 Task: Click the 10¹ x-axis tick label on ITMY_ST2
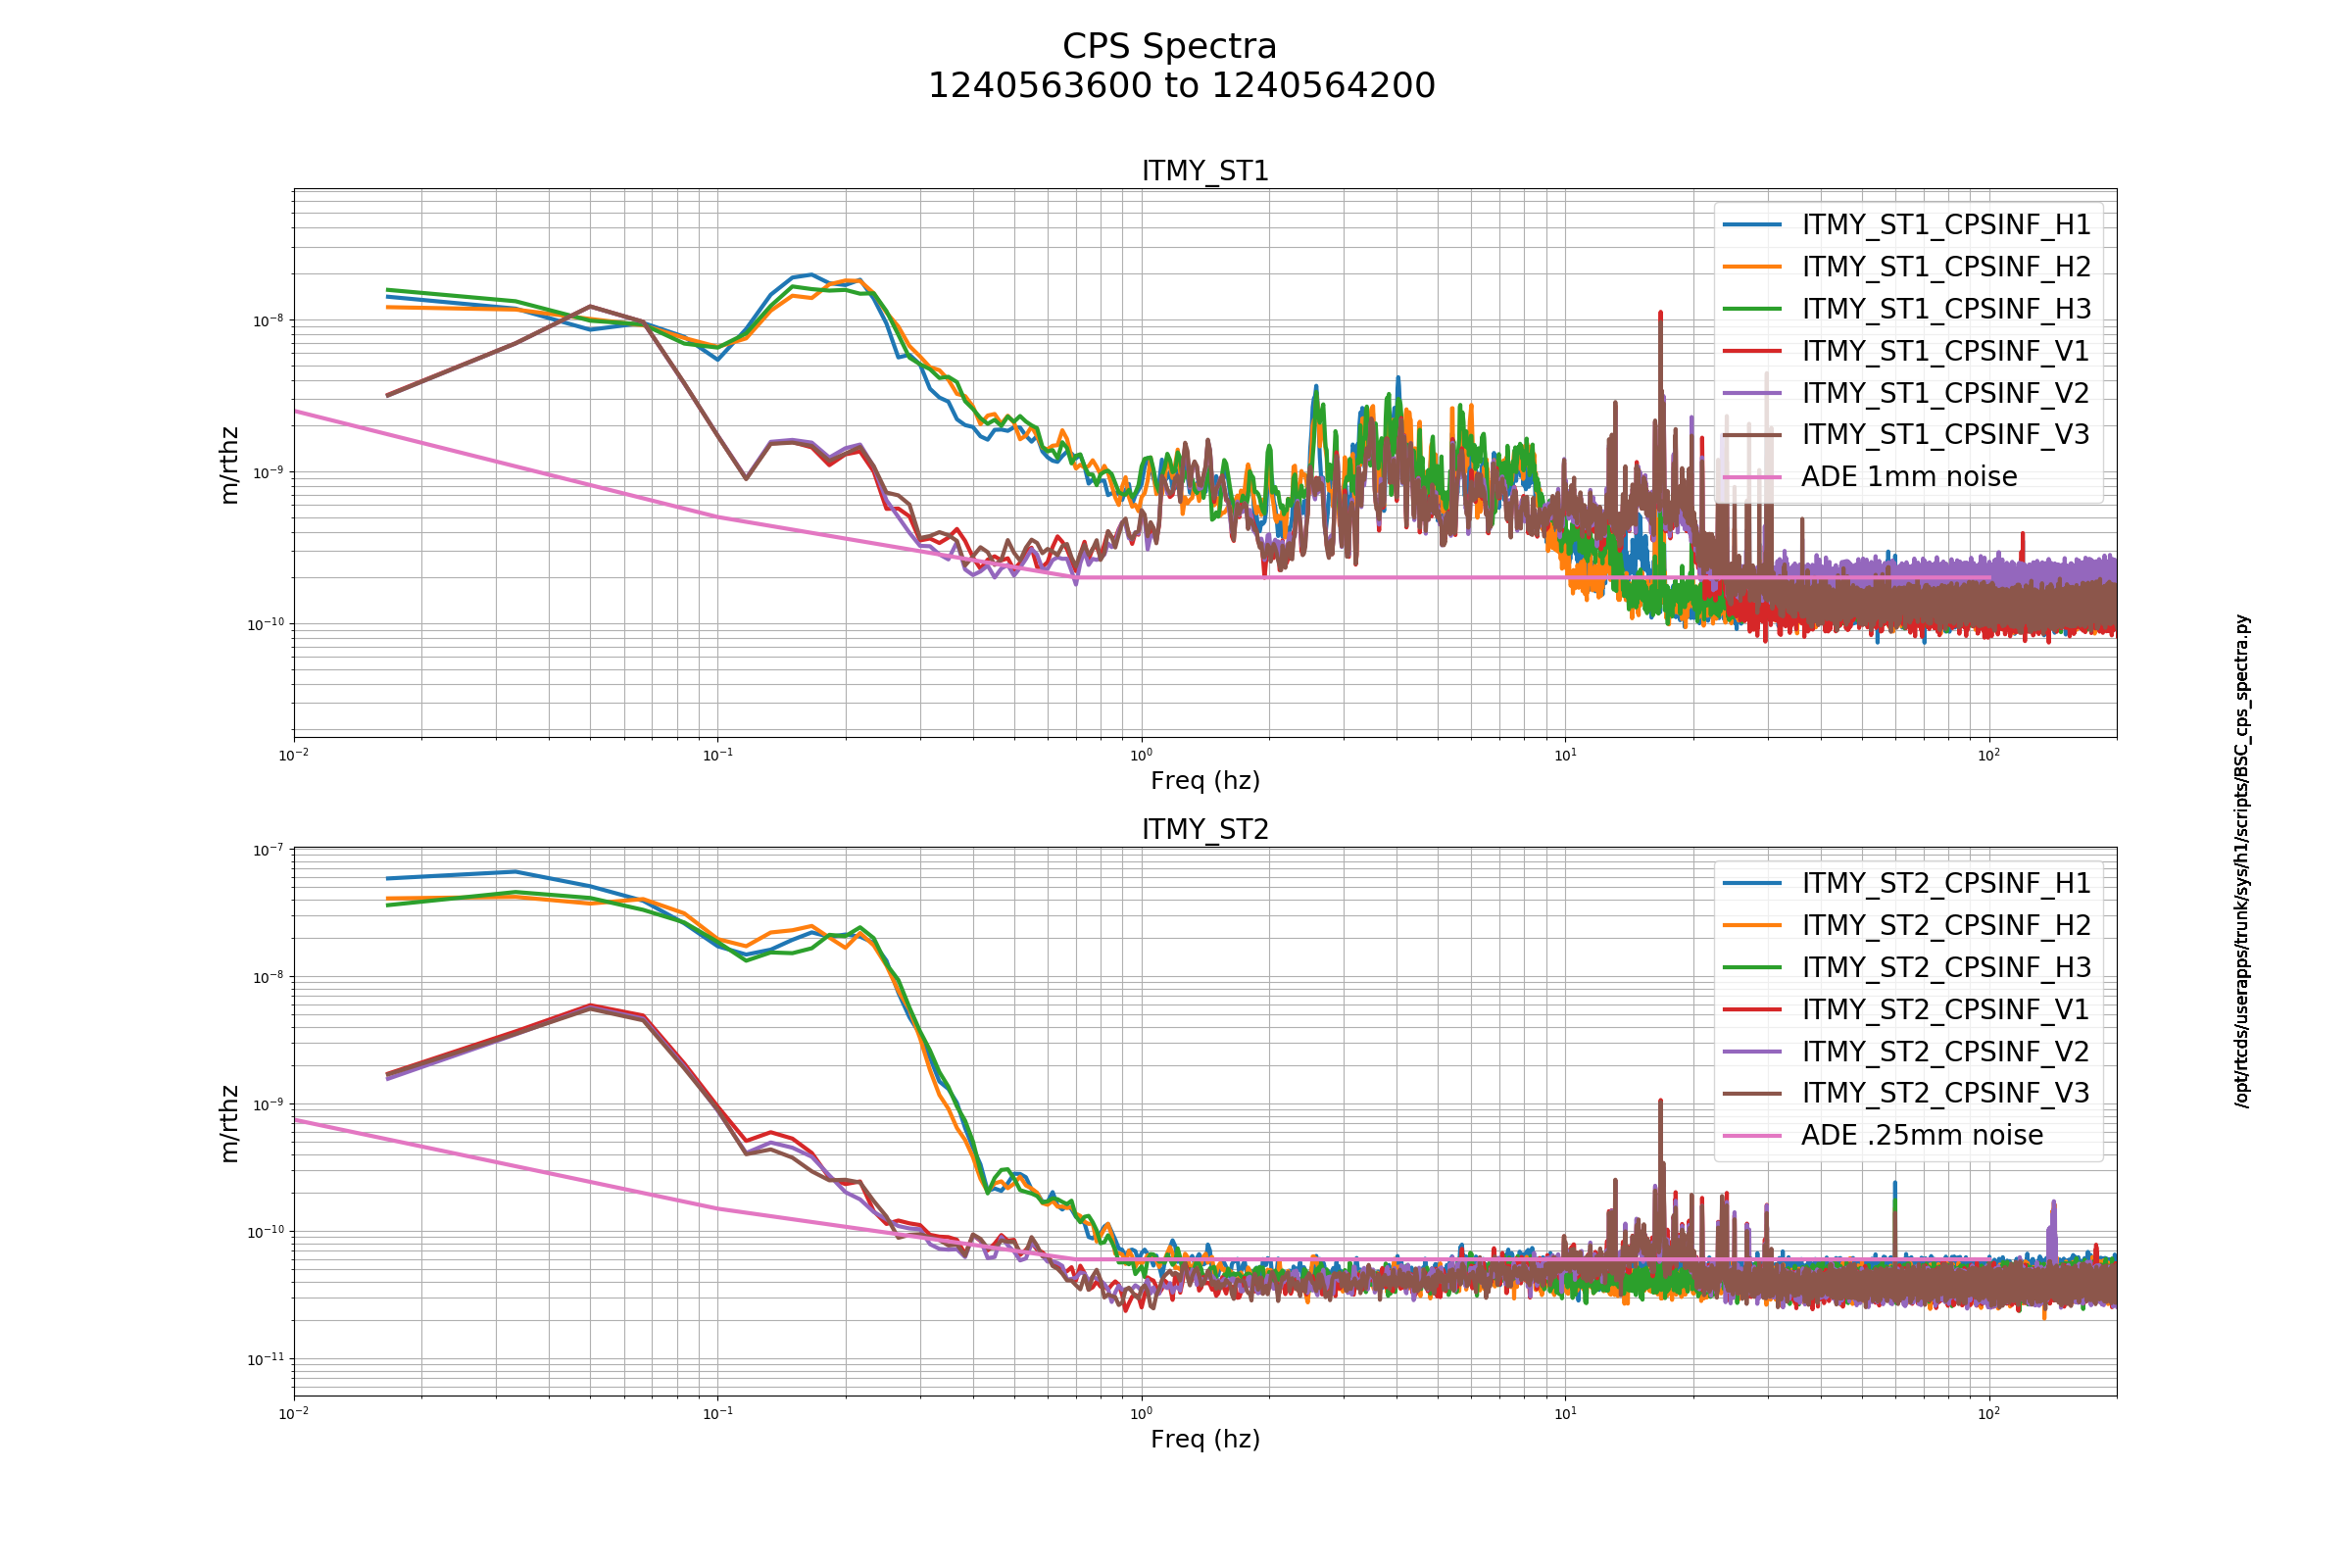[1565, 1413]
